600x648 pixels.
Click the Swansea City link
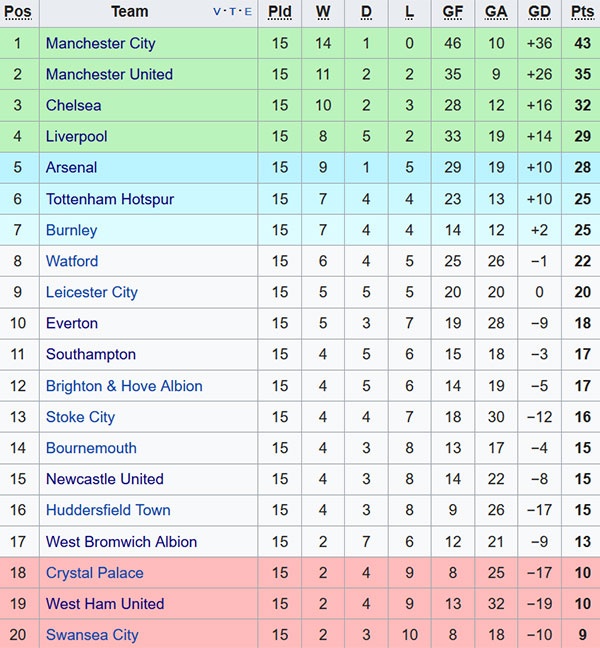pyautogui.click(x=92, y=635)
